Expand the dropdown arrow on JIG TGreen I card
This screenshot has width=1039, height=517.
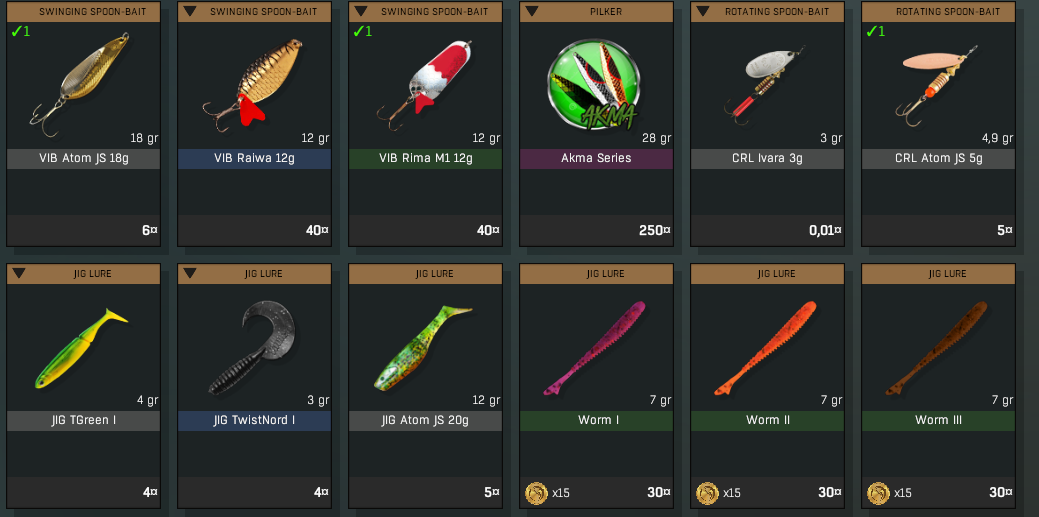tap(19, 273)
